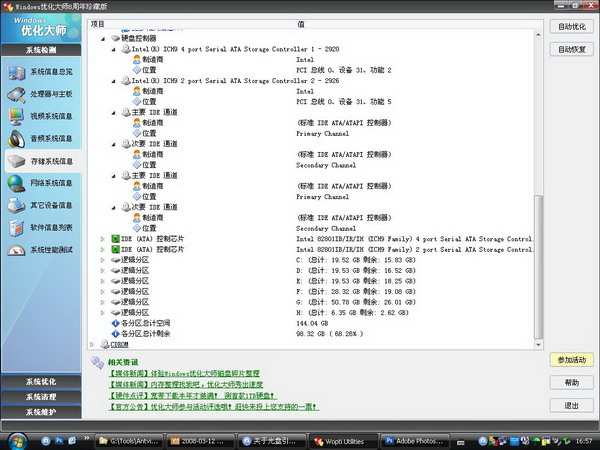Click the 自动优化 button
600x450 pixels.
(x=571, y=26)
